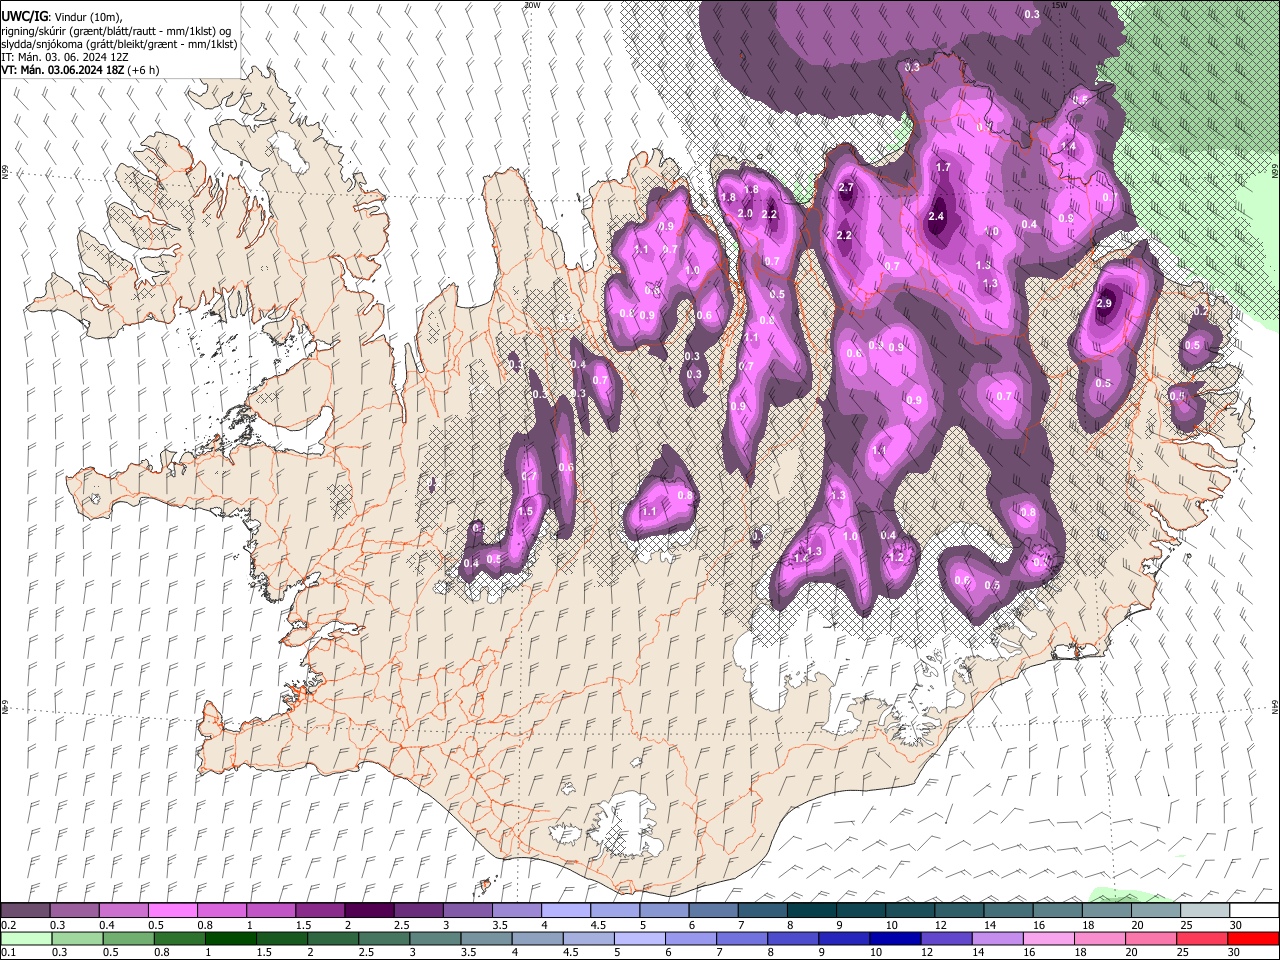Click the 2.0 snowfall value on the map
The height and width of the screenshot is (960, 1280).
click(x=745, y=213)
